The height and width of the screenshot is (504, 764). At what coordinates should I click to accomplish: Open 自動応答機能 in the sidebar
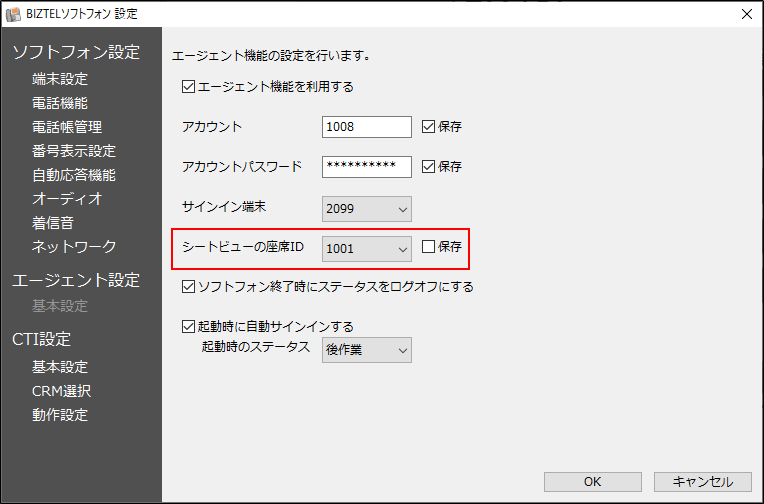pyautogui.click(x=74, y=174)
